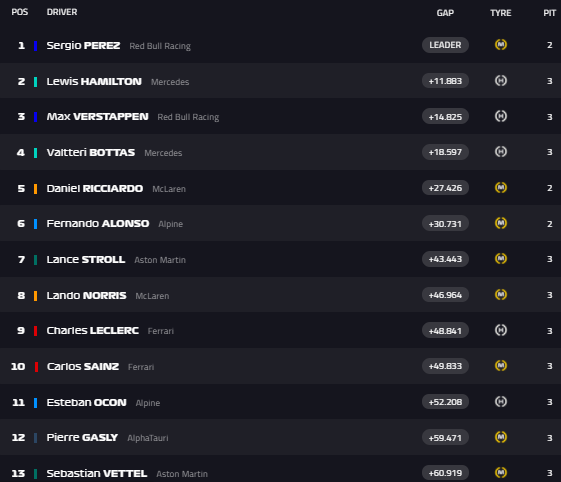This screenshot has height=482, width=561.
Task: Click Esteban Ocon's hard tyre icon
Action: [x=501, y=402]
